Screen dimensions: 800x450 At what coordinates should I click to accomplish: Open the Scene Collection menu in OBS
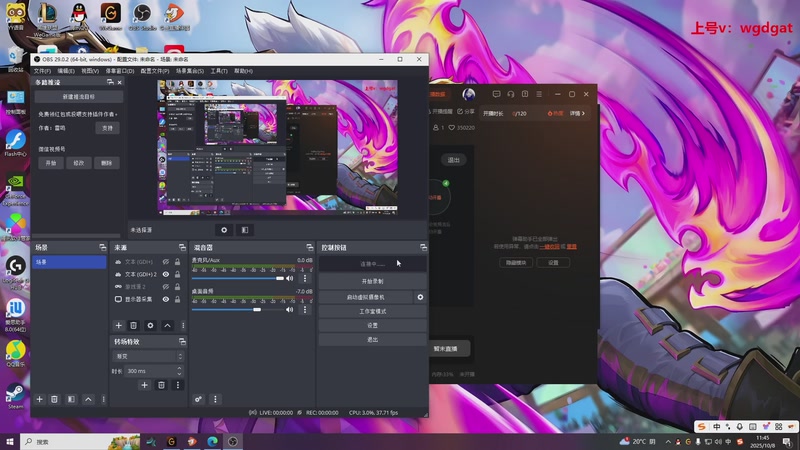(190, 71)
